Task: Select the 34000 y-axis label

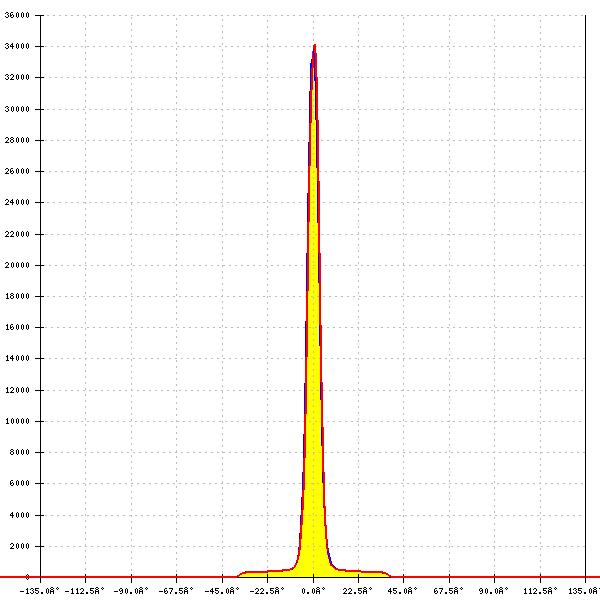Action: (17, 46)
